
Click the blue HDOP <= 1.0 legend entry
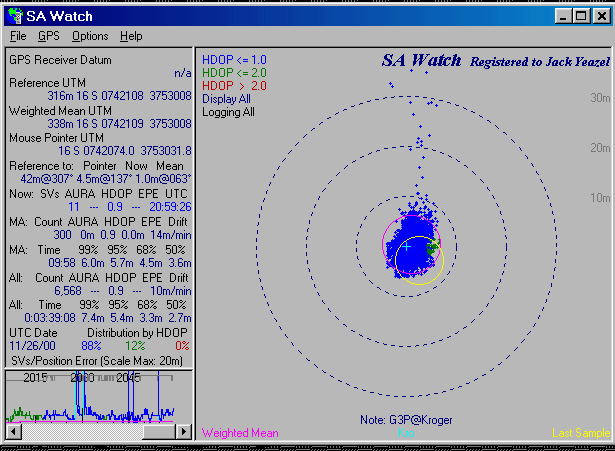[x=234, y=60]
